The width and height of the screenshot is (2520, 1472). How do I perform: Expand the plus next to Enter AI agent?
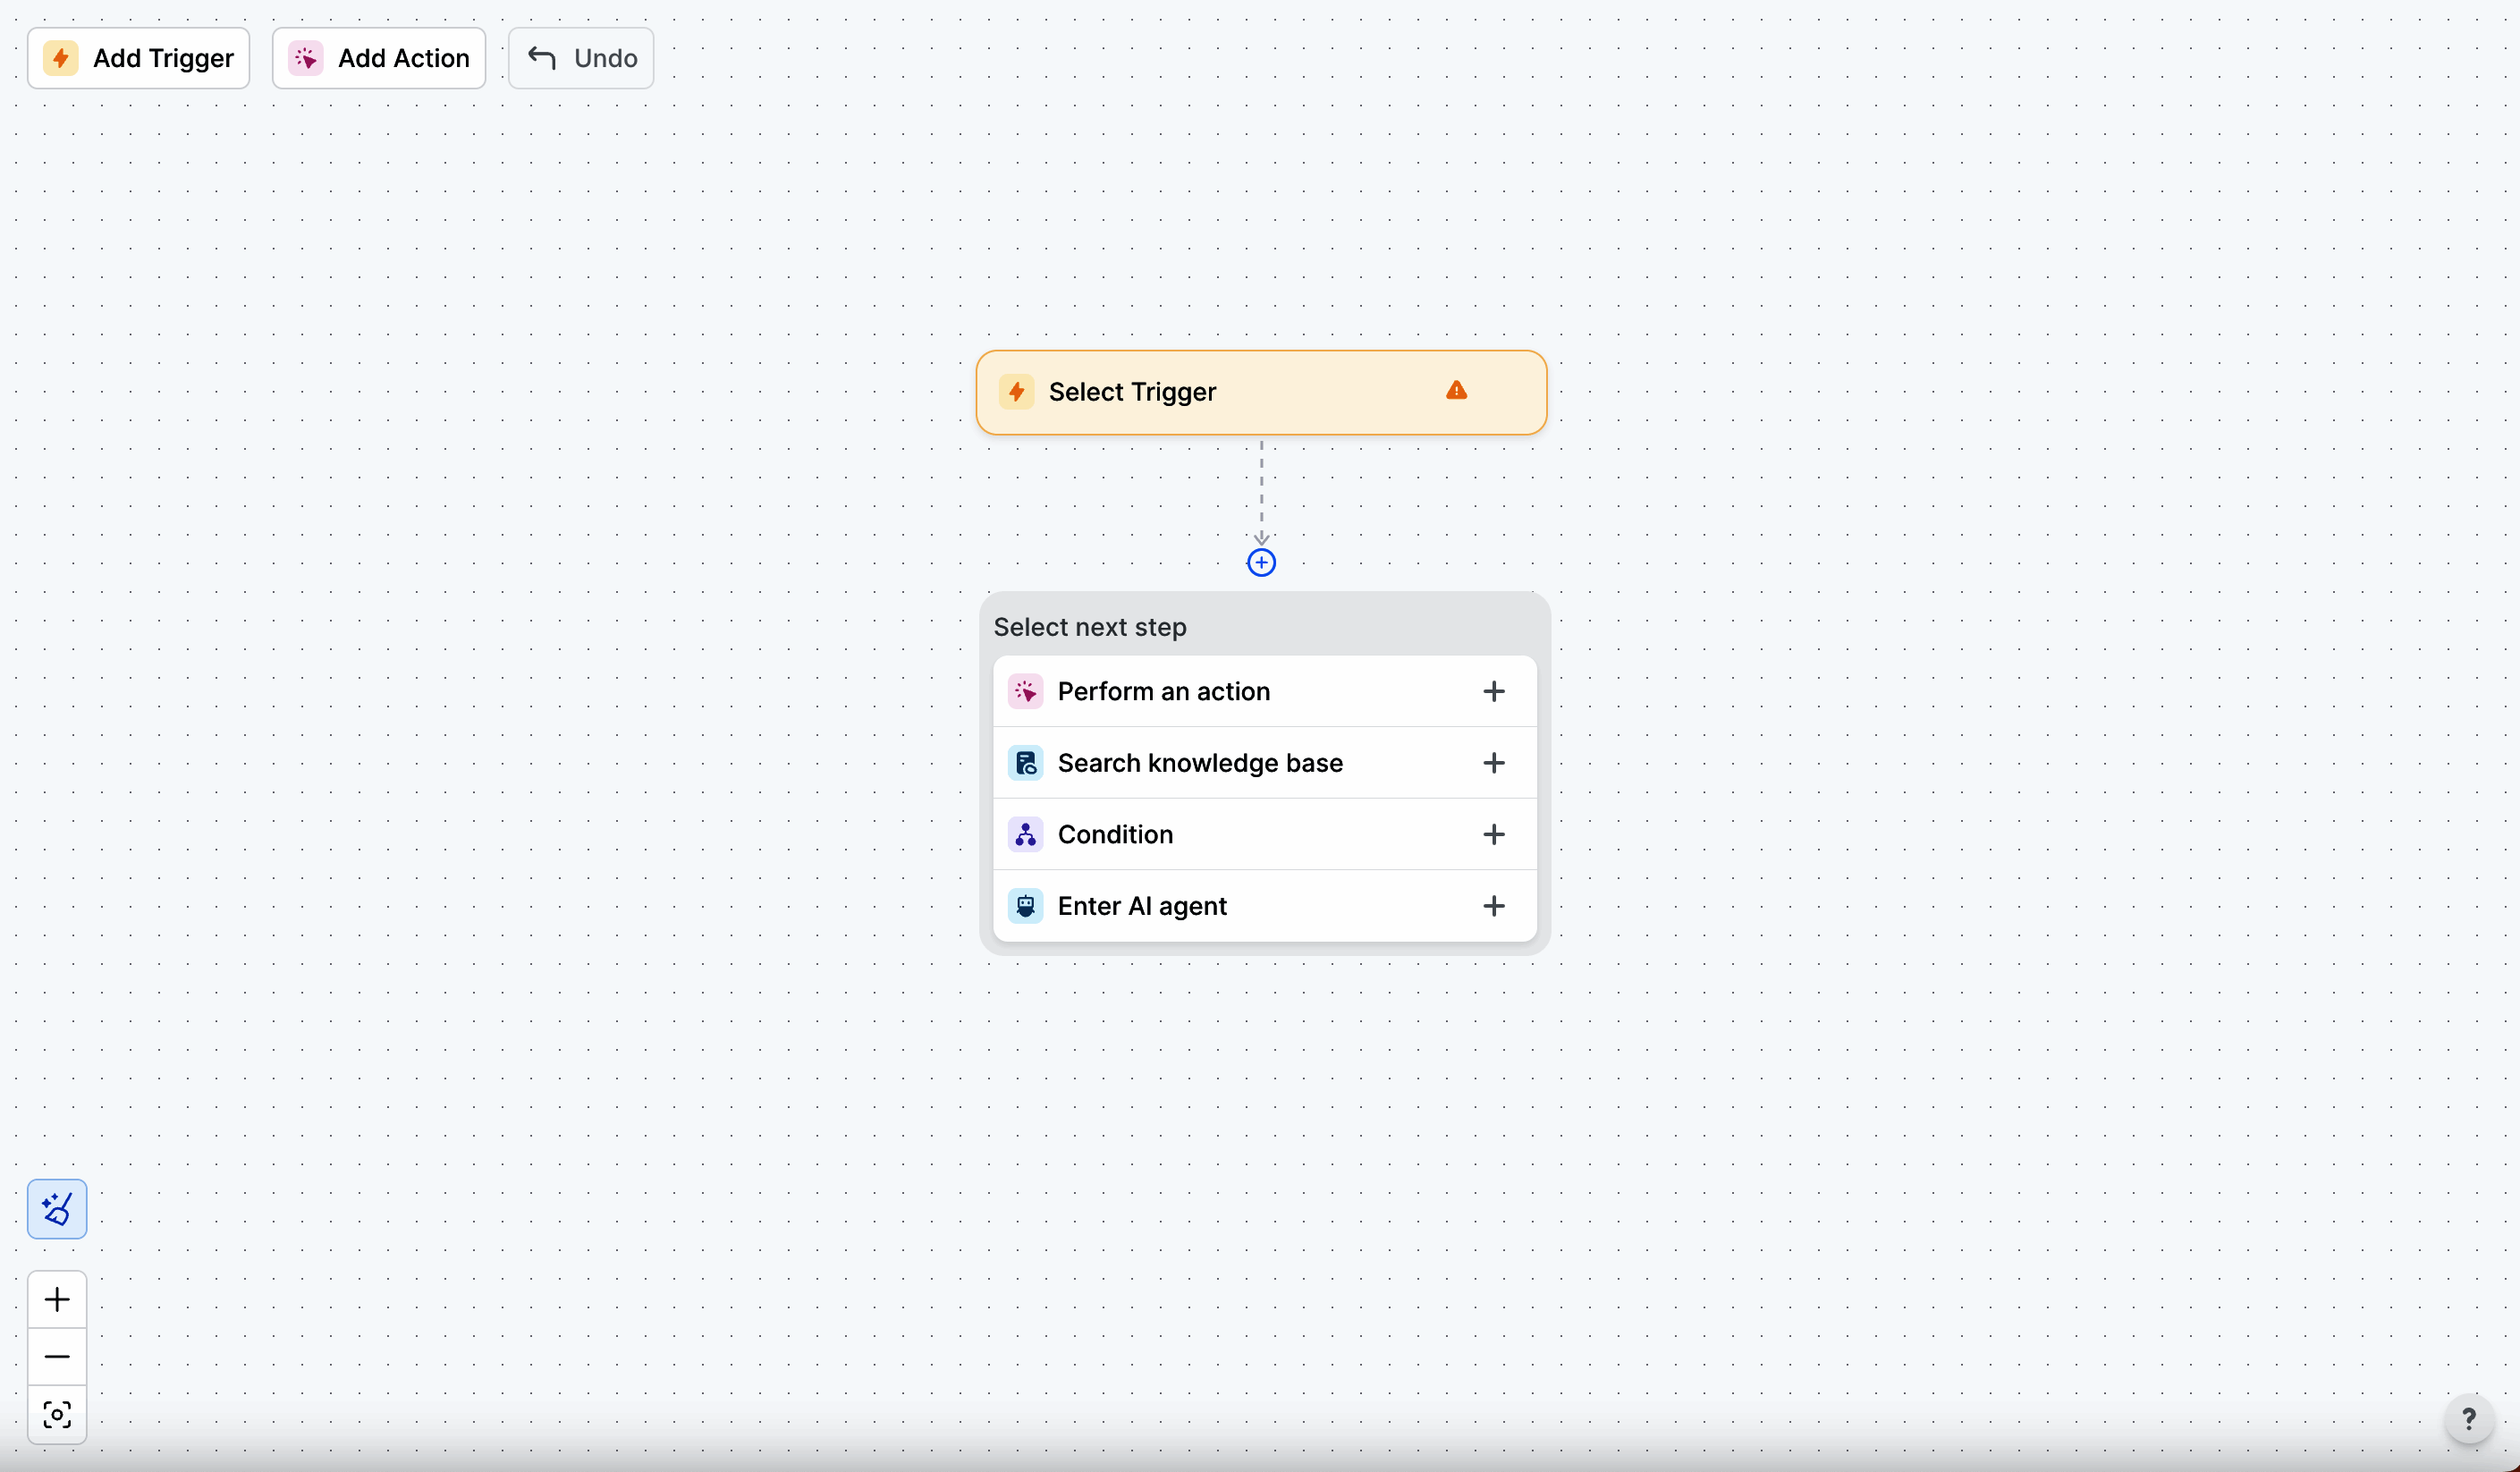coord(1493,906)
